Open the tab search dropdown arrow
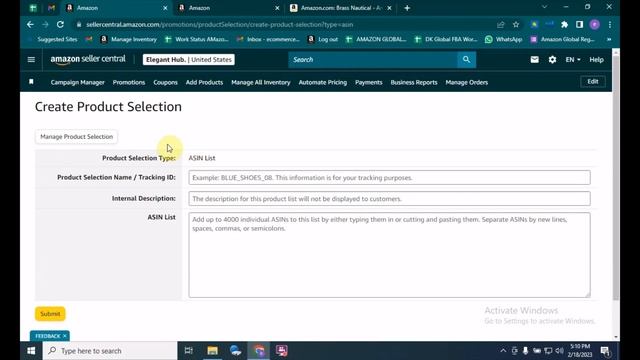 [x=544, y=7]
